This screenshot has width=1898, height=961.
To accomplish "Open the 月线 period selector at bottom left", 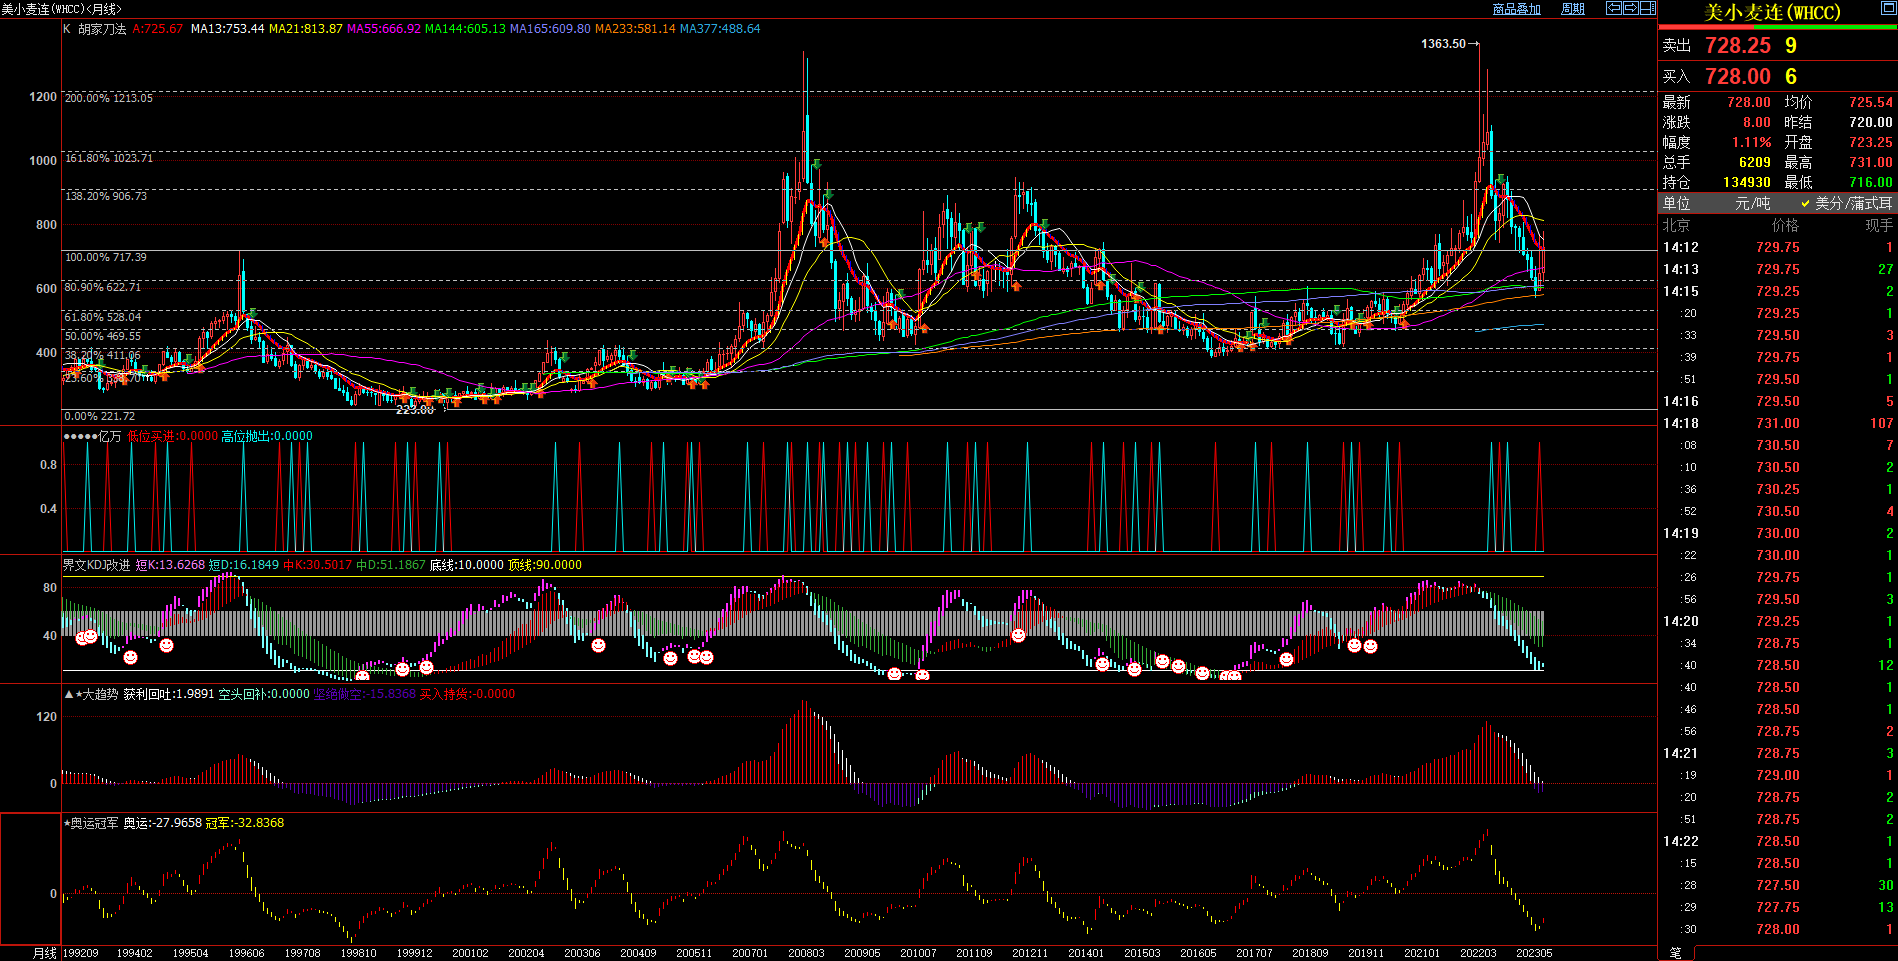I will tap(44, 953).
